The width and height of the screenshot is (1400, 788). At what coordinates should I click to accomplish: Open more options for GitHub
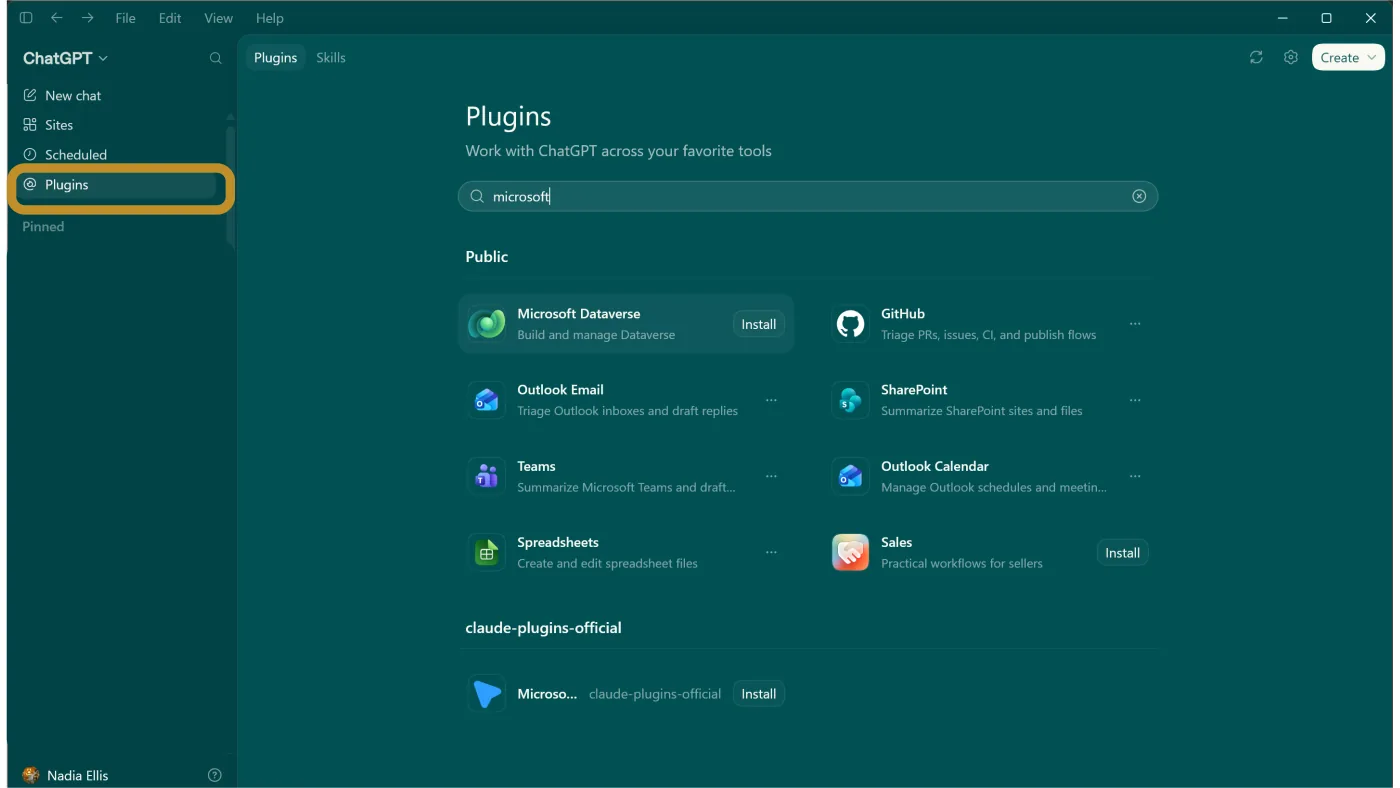1135,324
